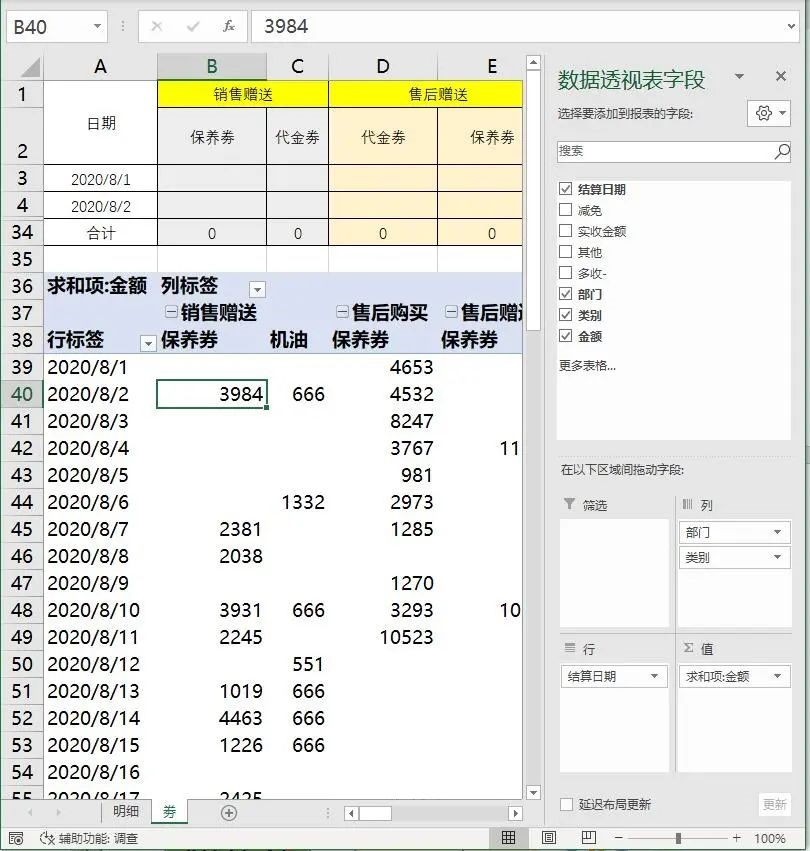Click the 更多表格... link
810x851 pixels.
(x=587, y=365)
